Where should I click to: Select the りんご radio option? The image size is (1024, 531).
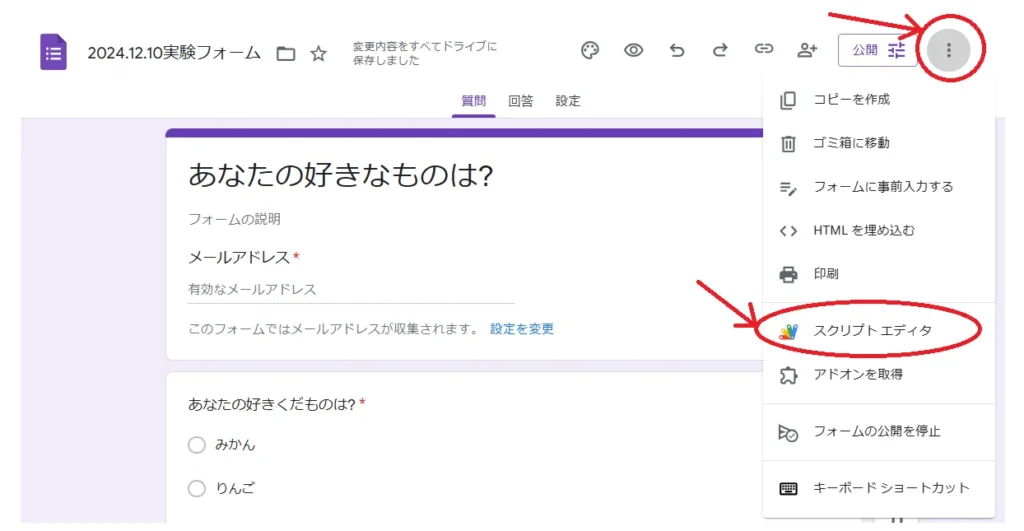[x=197, y=489]
